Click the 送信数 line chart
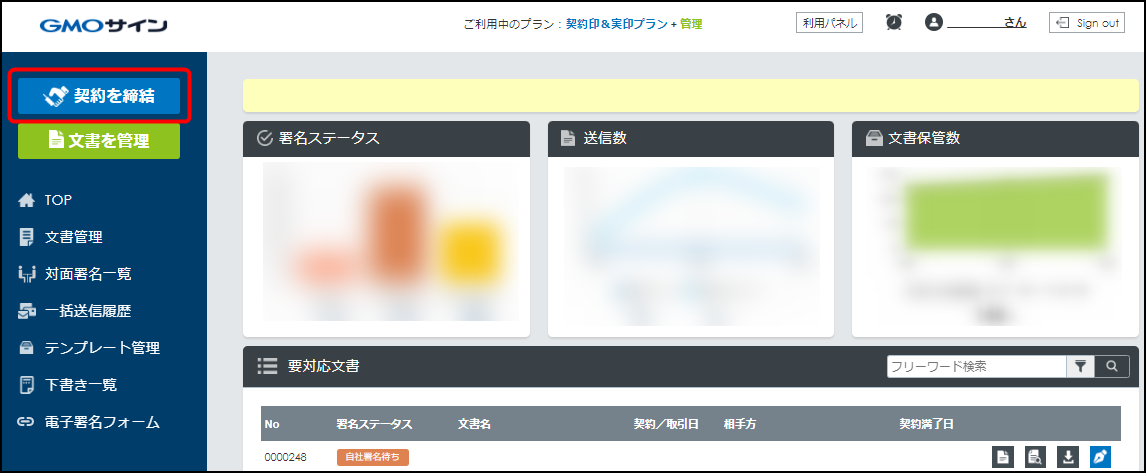The height and width of the screenshot is (473, 1146). tap(691, 246)
